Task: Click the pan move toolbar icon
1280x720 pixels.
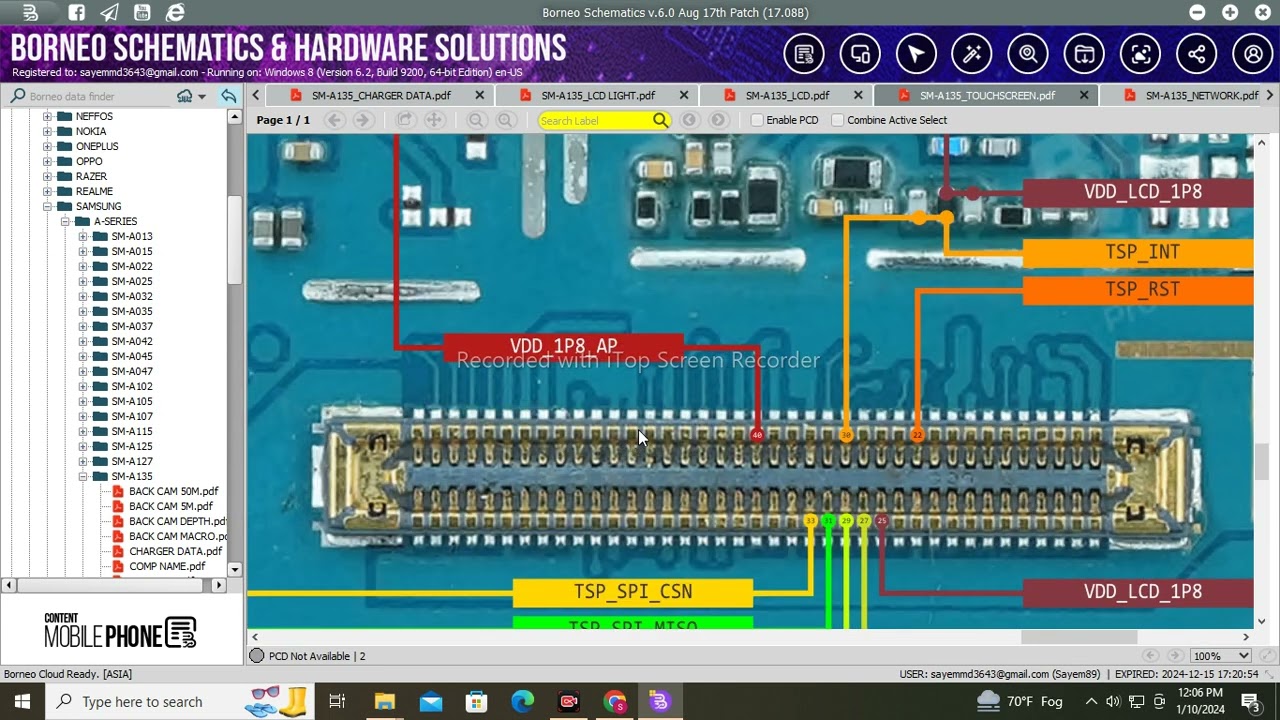Action: pos(434,120)
